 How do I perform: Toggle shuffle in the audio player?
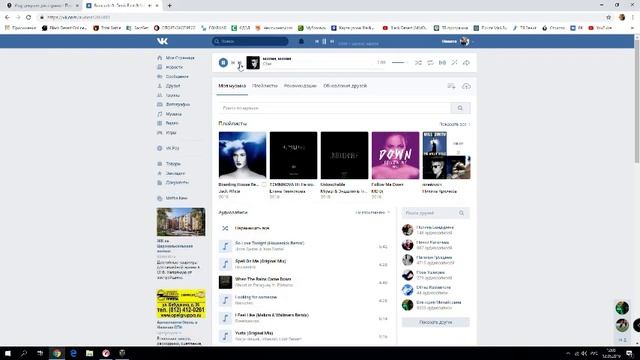[418, 62]
